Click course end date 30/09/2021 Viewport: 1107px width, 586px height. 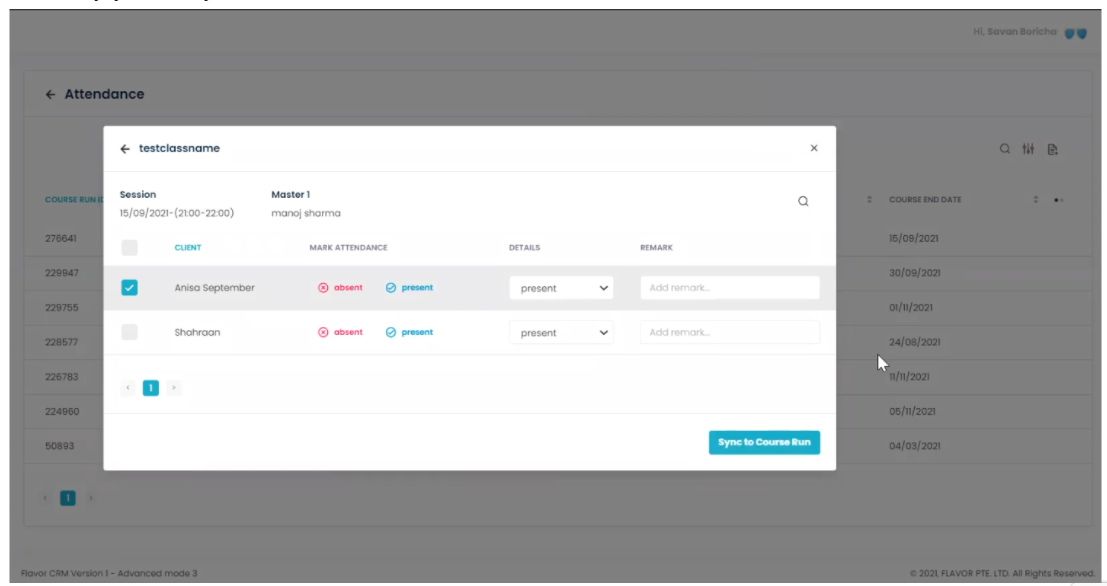pos(914,273)
